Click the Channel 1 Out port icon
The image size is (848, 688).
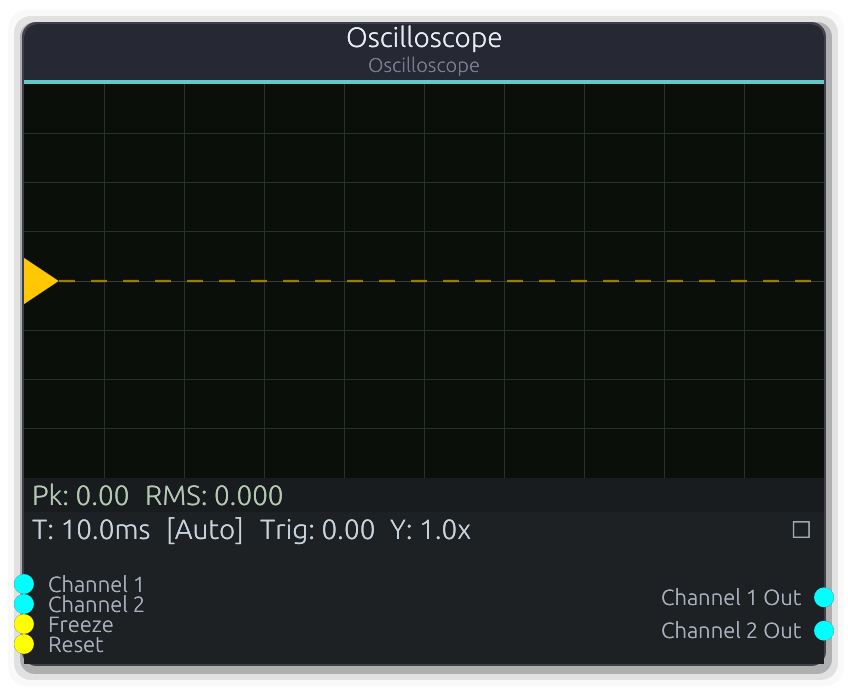pyautogui.click(x=824, y=597)
